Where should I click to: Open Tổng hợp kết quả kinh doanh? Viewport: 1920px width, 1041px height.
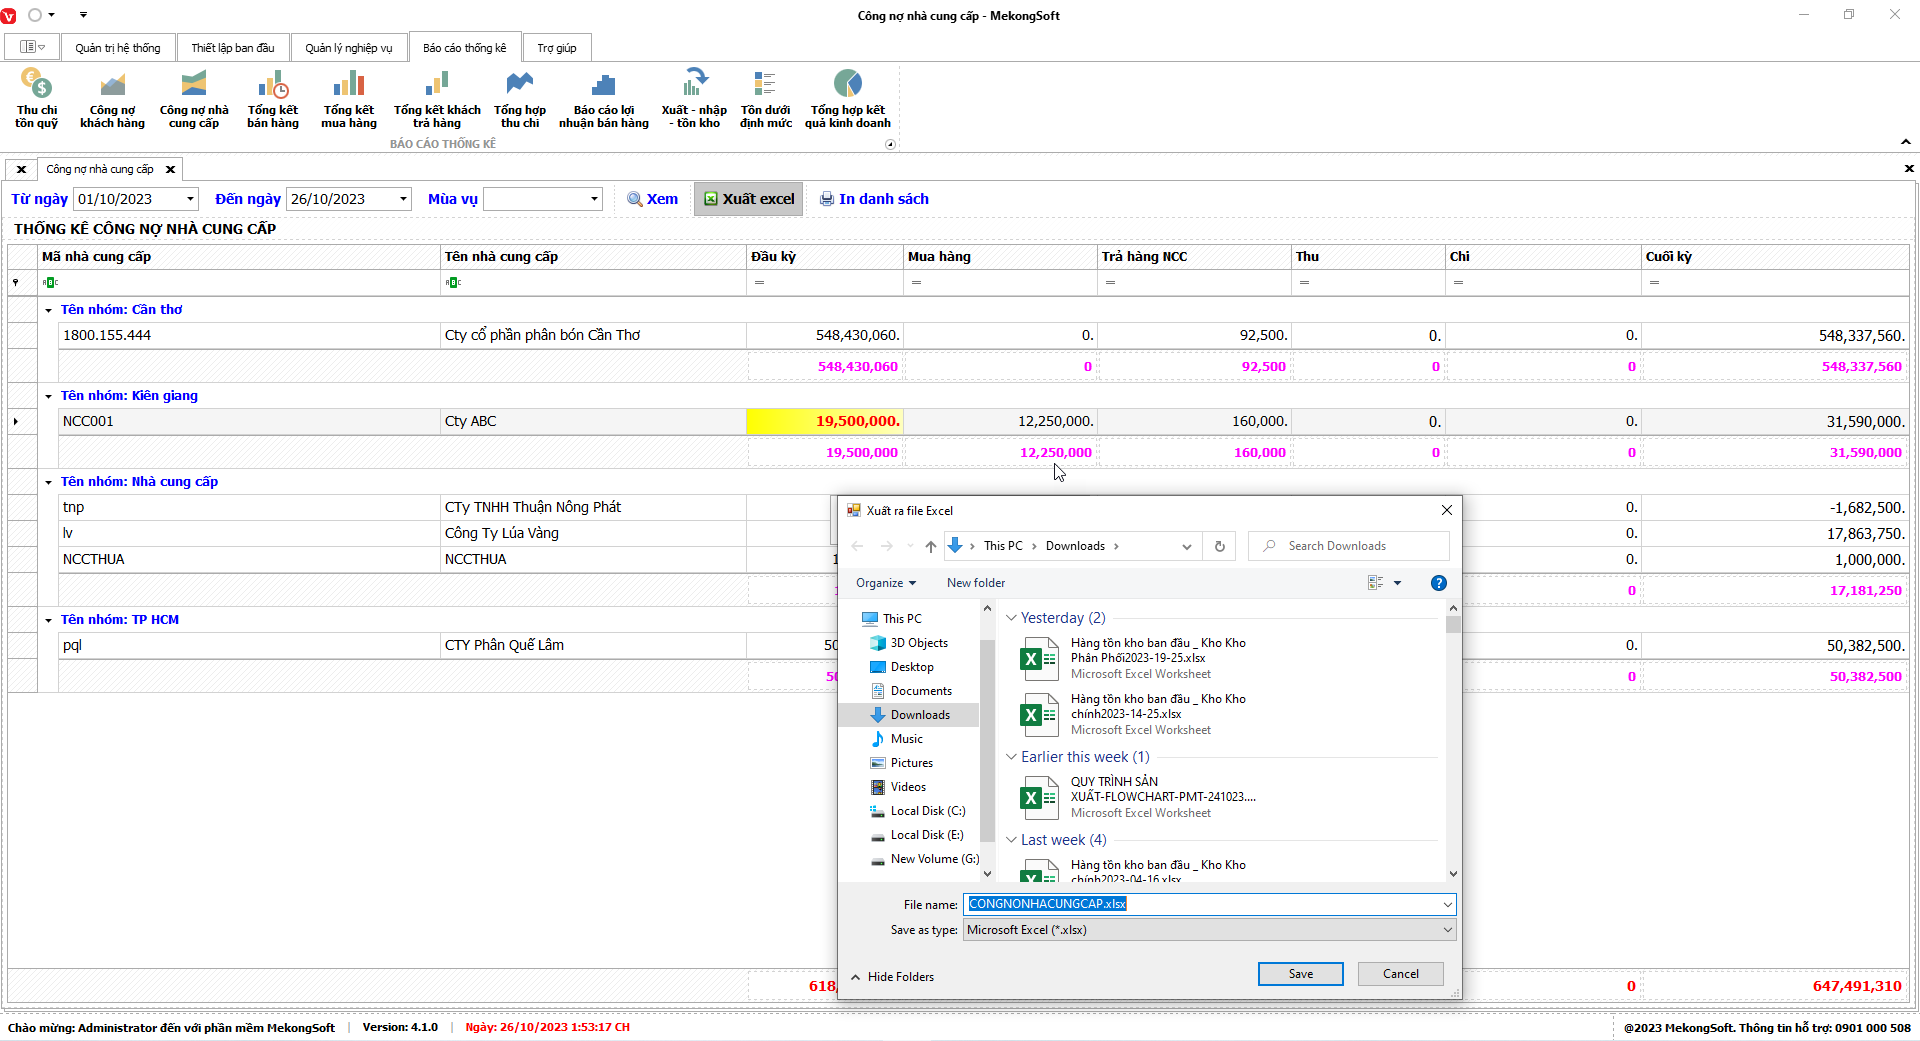[847, 98]
